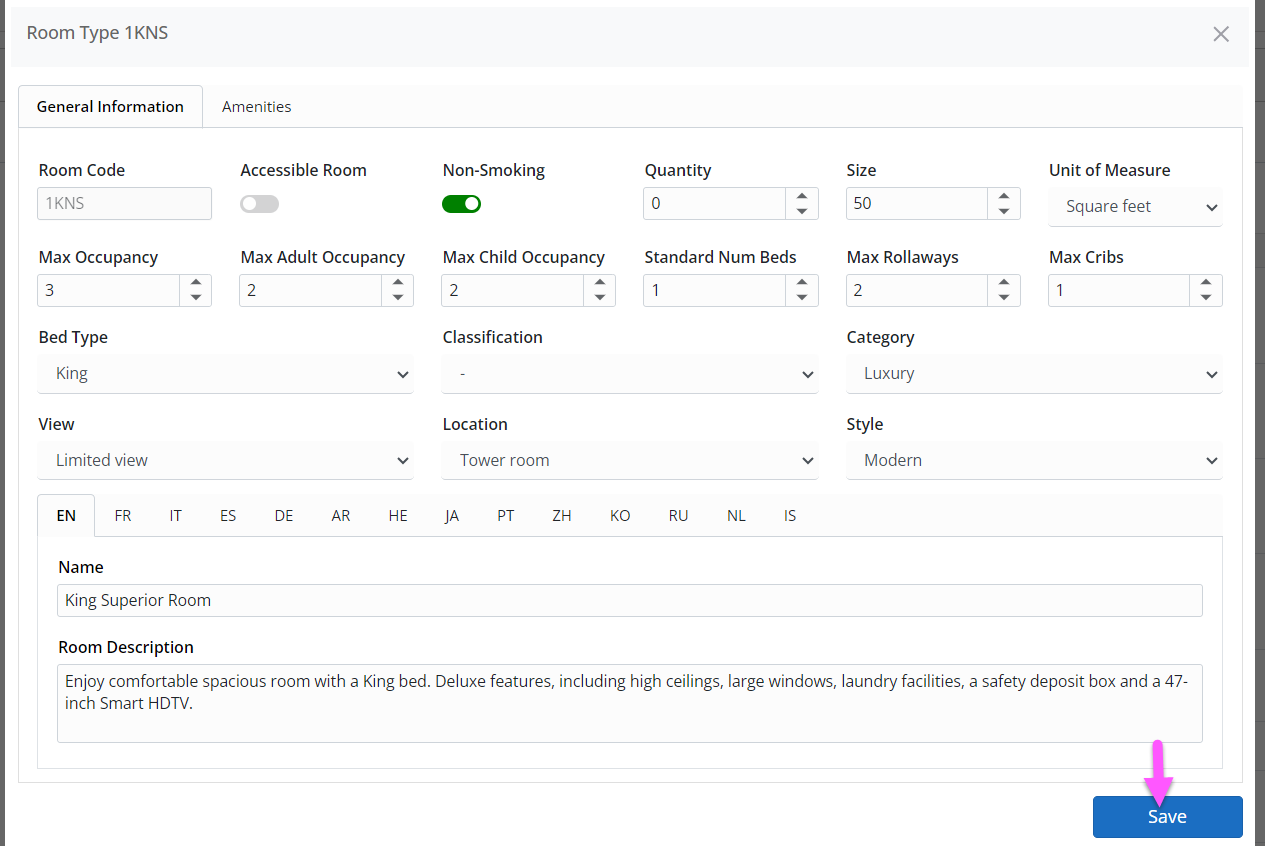Save the room type changes
Viewport: 1265px width, 846px height.
coord(1167,817)
